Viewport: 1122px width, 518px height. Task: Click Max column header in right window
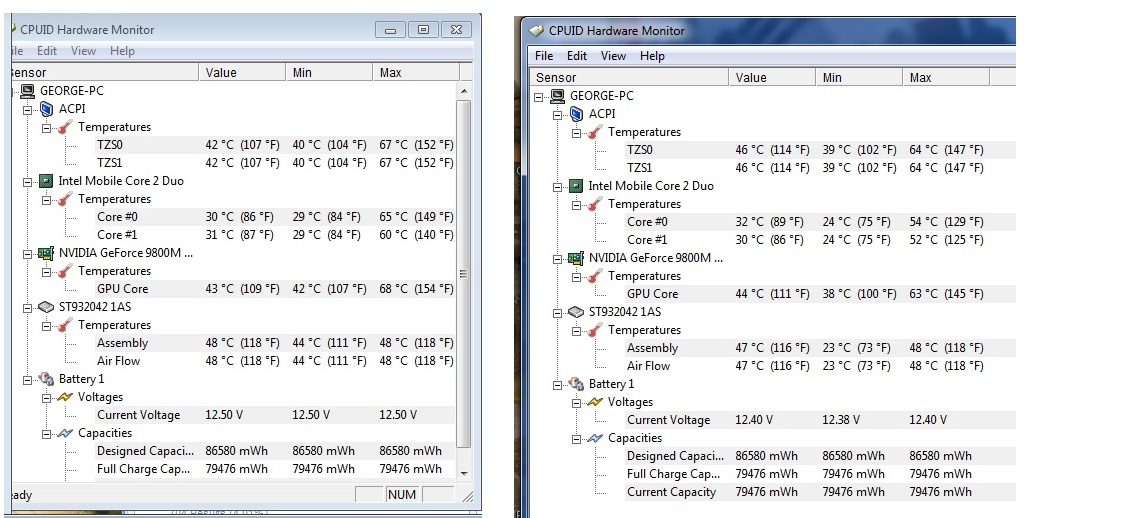[x=947, y=77]
